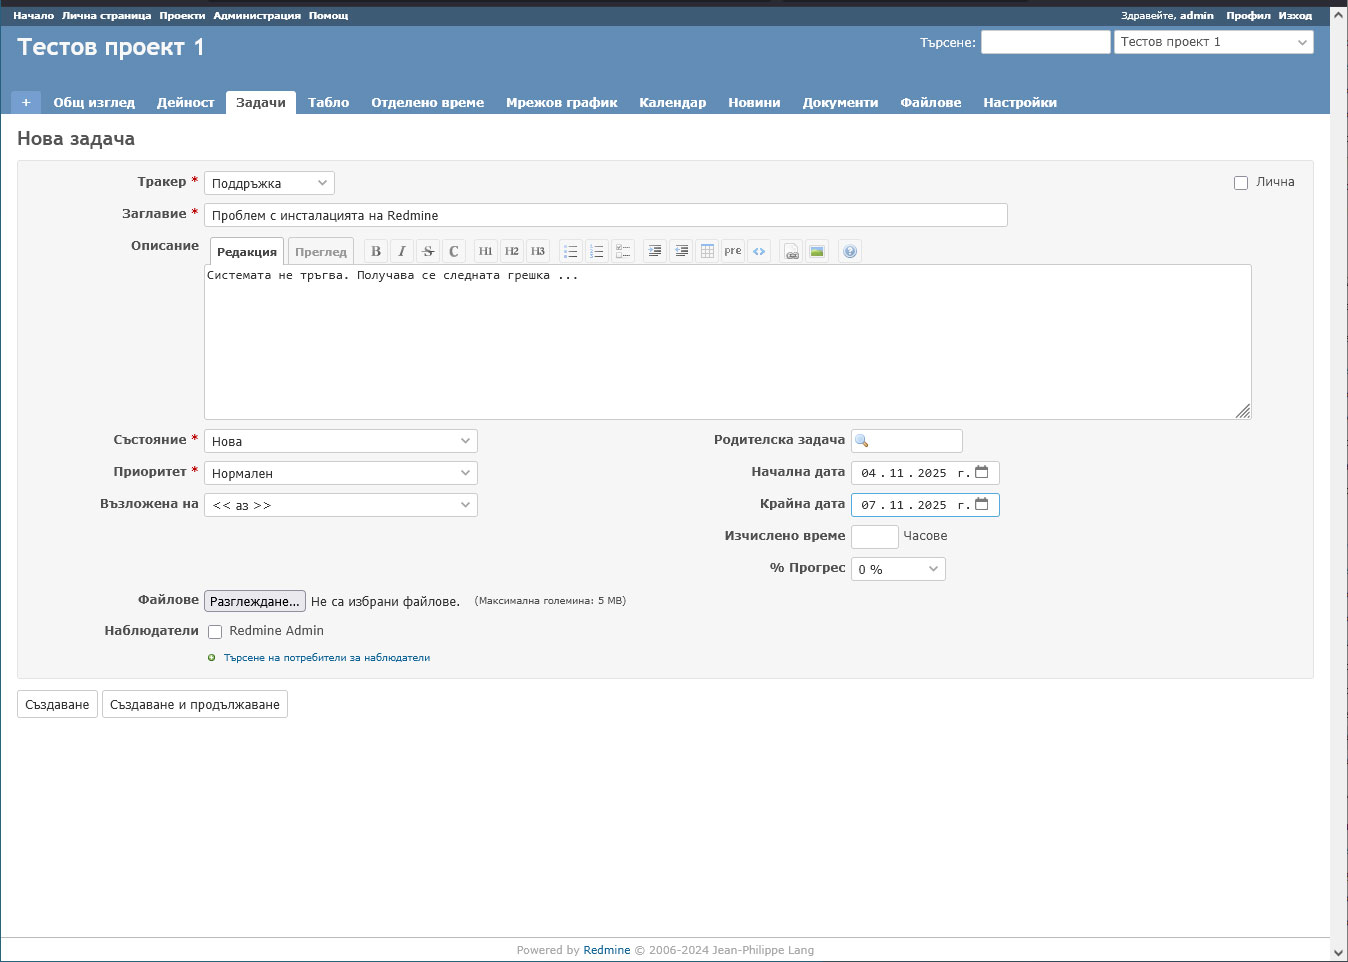Insert a numbered list
This screenshot has height=962, width=1348.
596,251
